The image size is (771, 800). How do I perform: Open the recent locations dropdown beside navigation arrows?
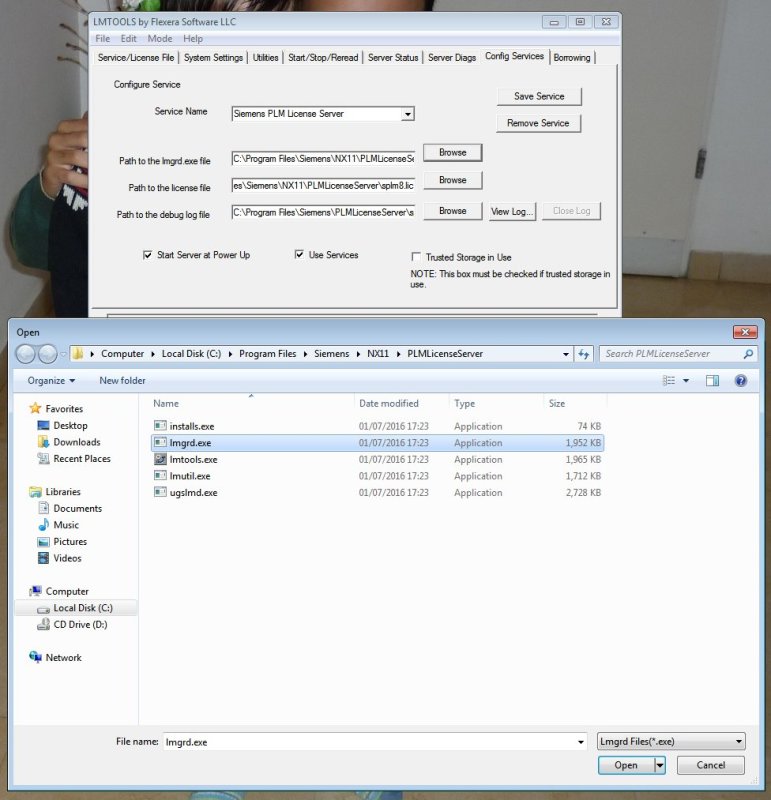click(x=63, y=354)
